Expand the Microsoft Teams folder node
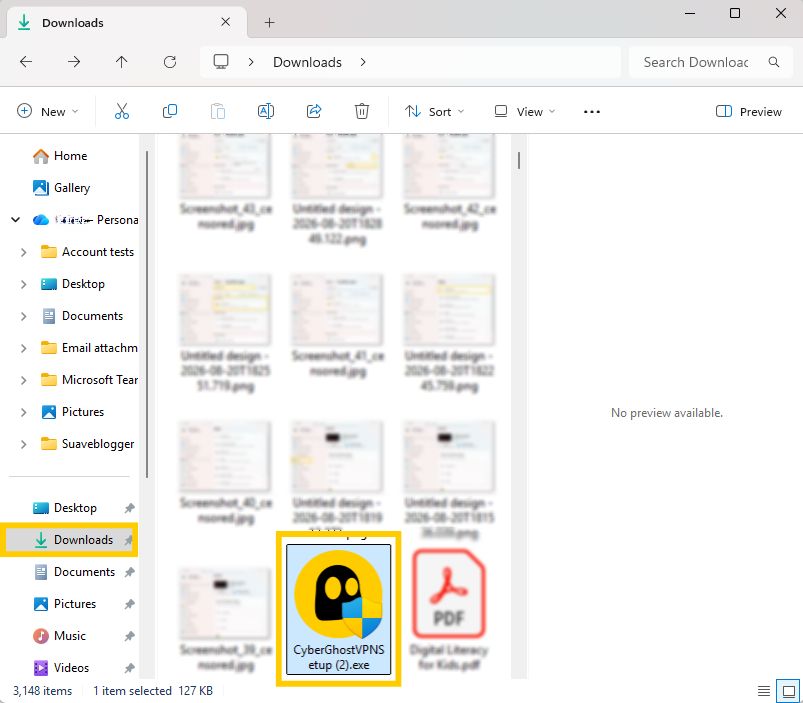This screenshot has width=803, height=703. [24, 380]
